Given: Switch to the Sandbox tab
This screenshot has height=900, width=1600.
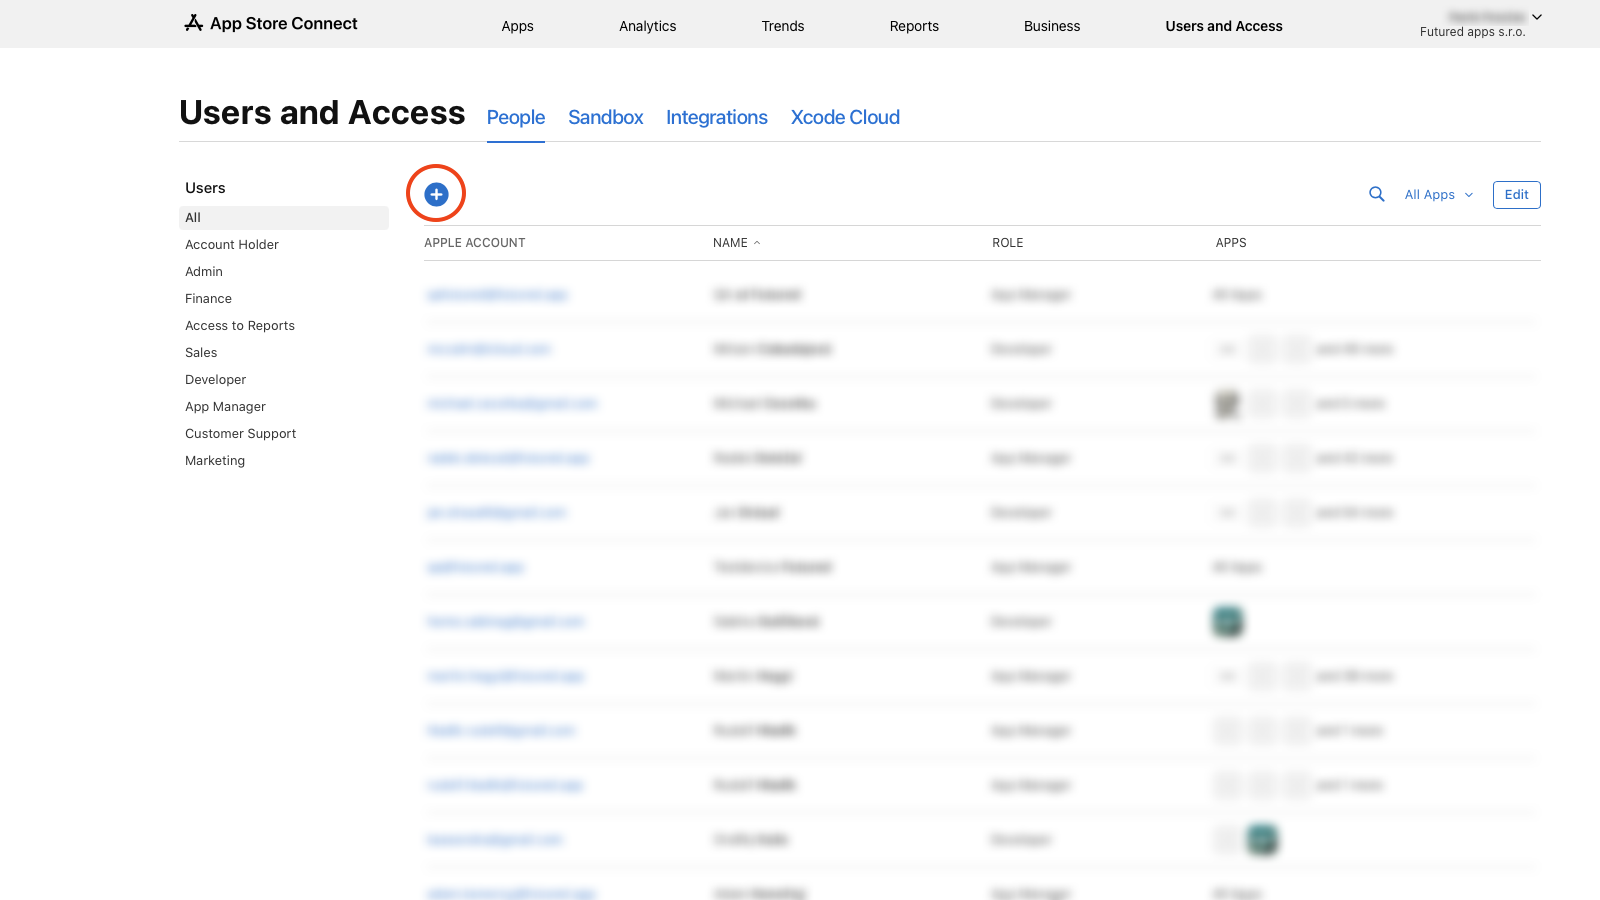Looking at the screenshot, I should click(x=605, y=117).
